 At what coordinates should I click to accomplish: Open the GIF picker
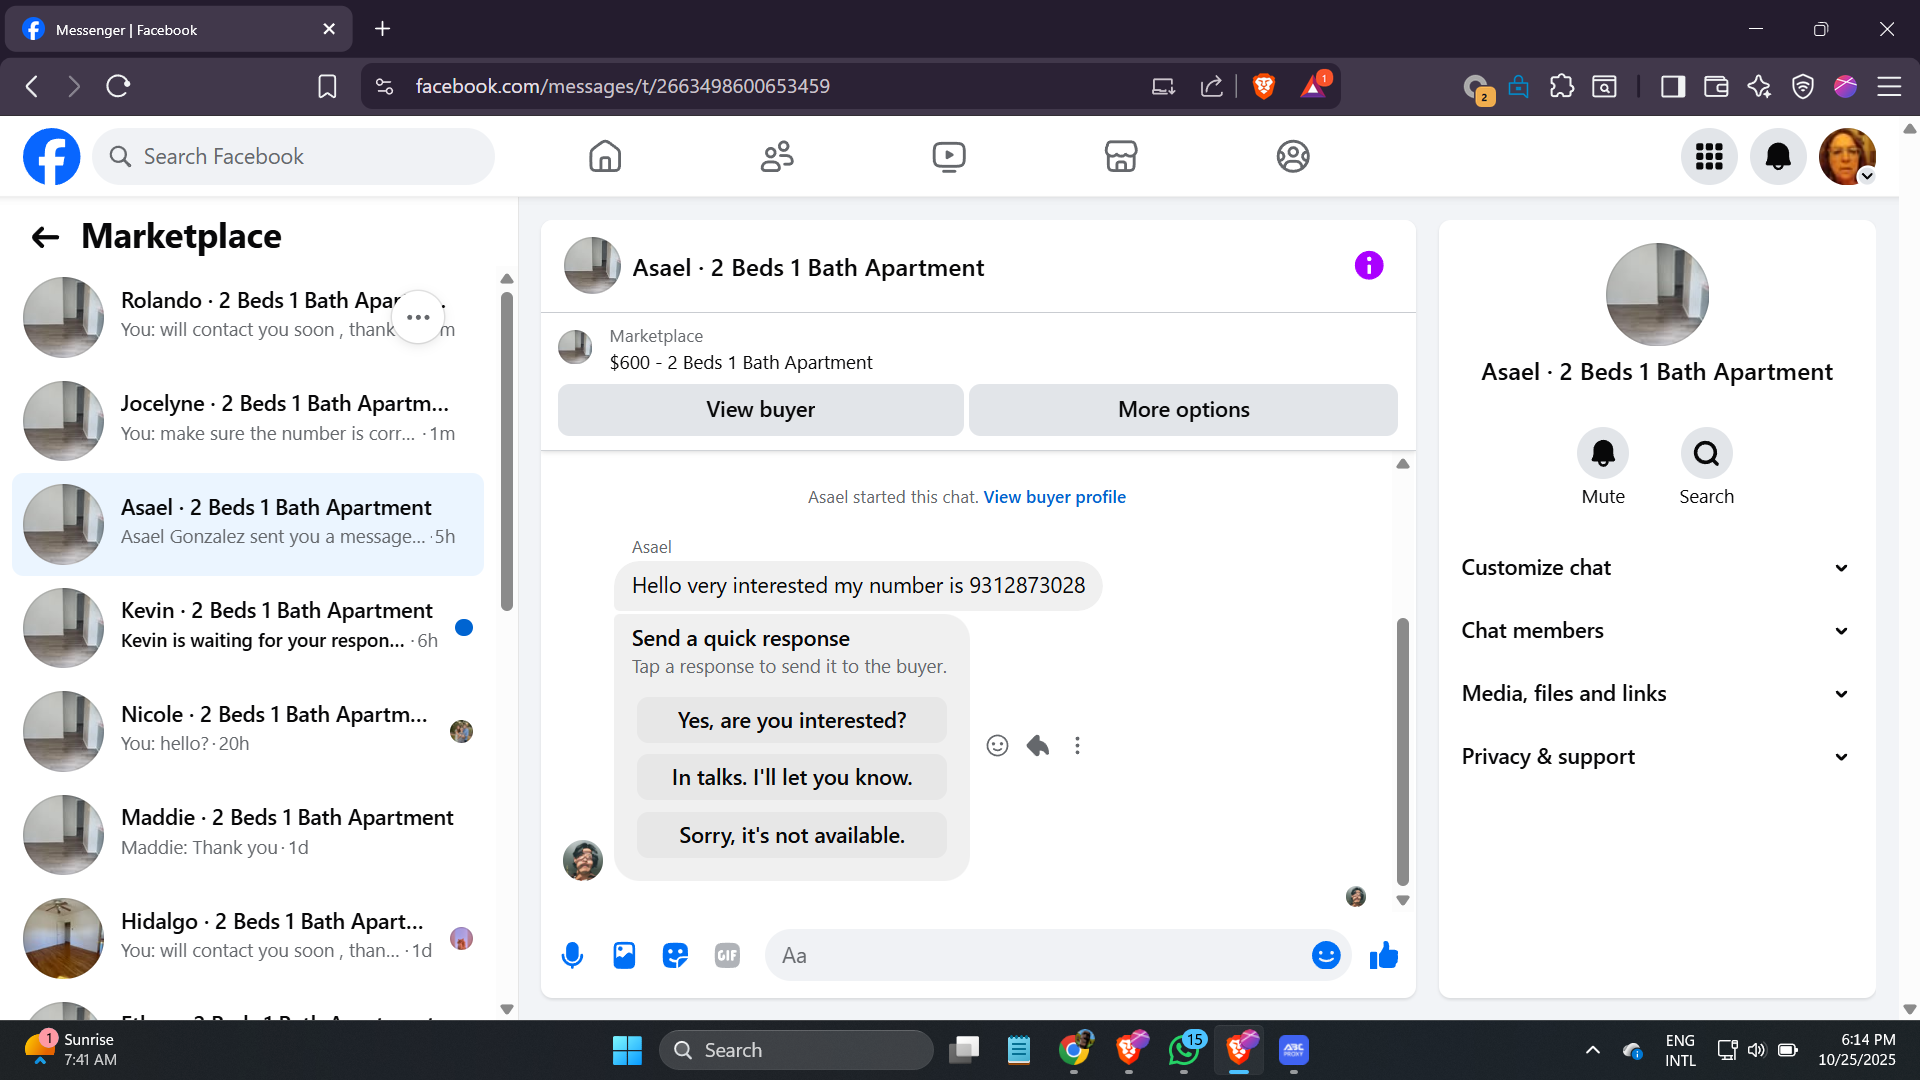coord(727,956)
